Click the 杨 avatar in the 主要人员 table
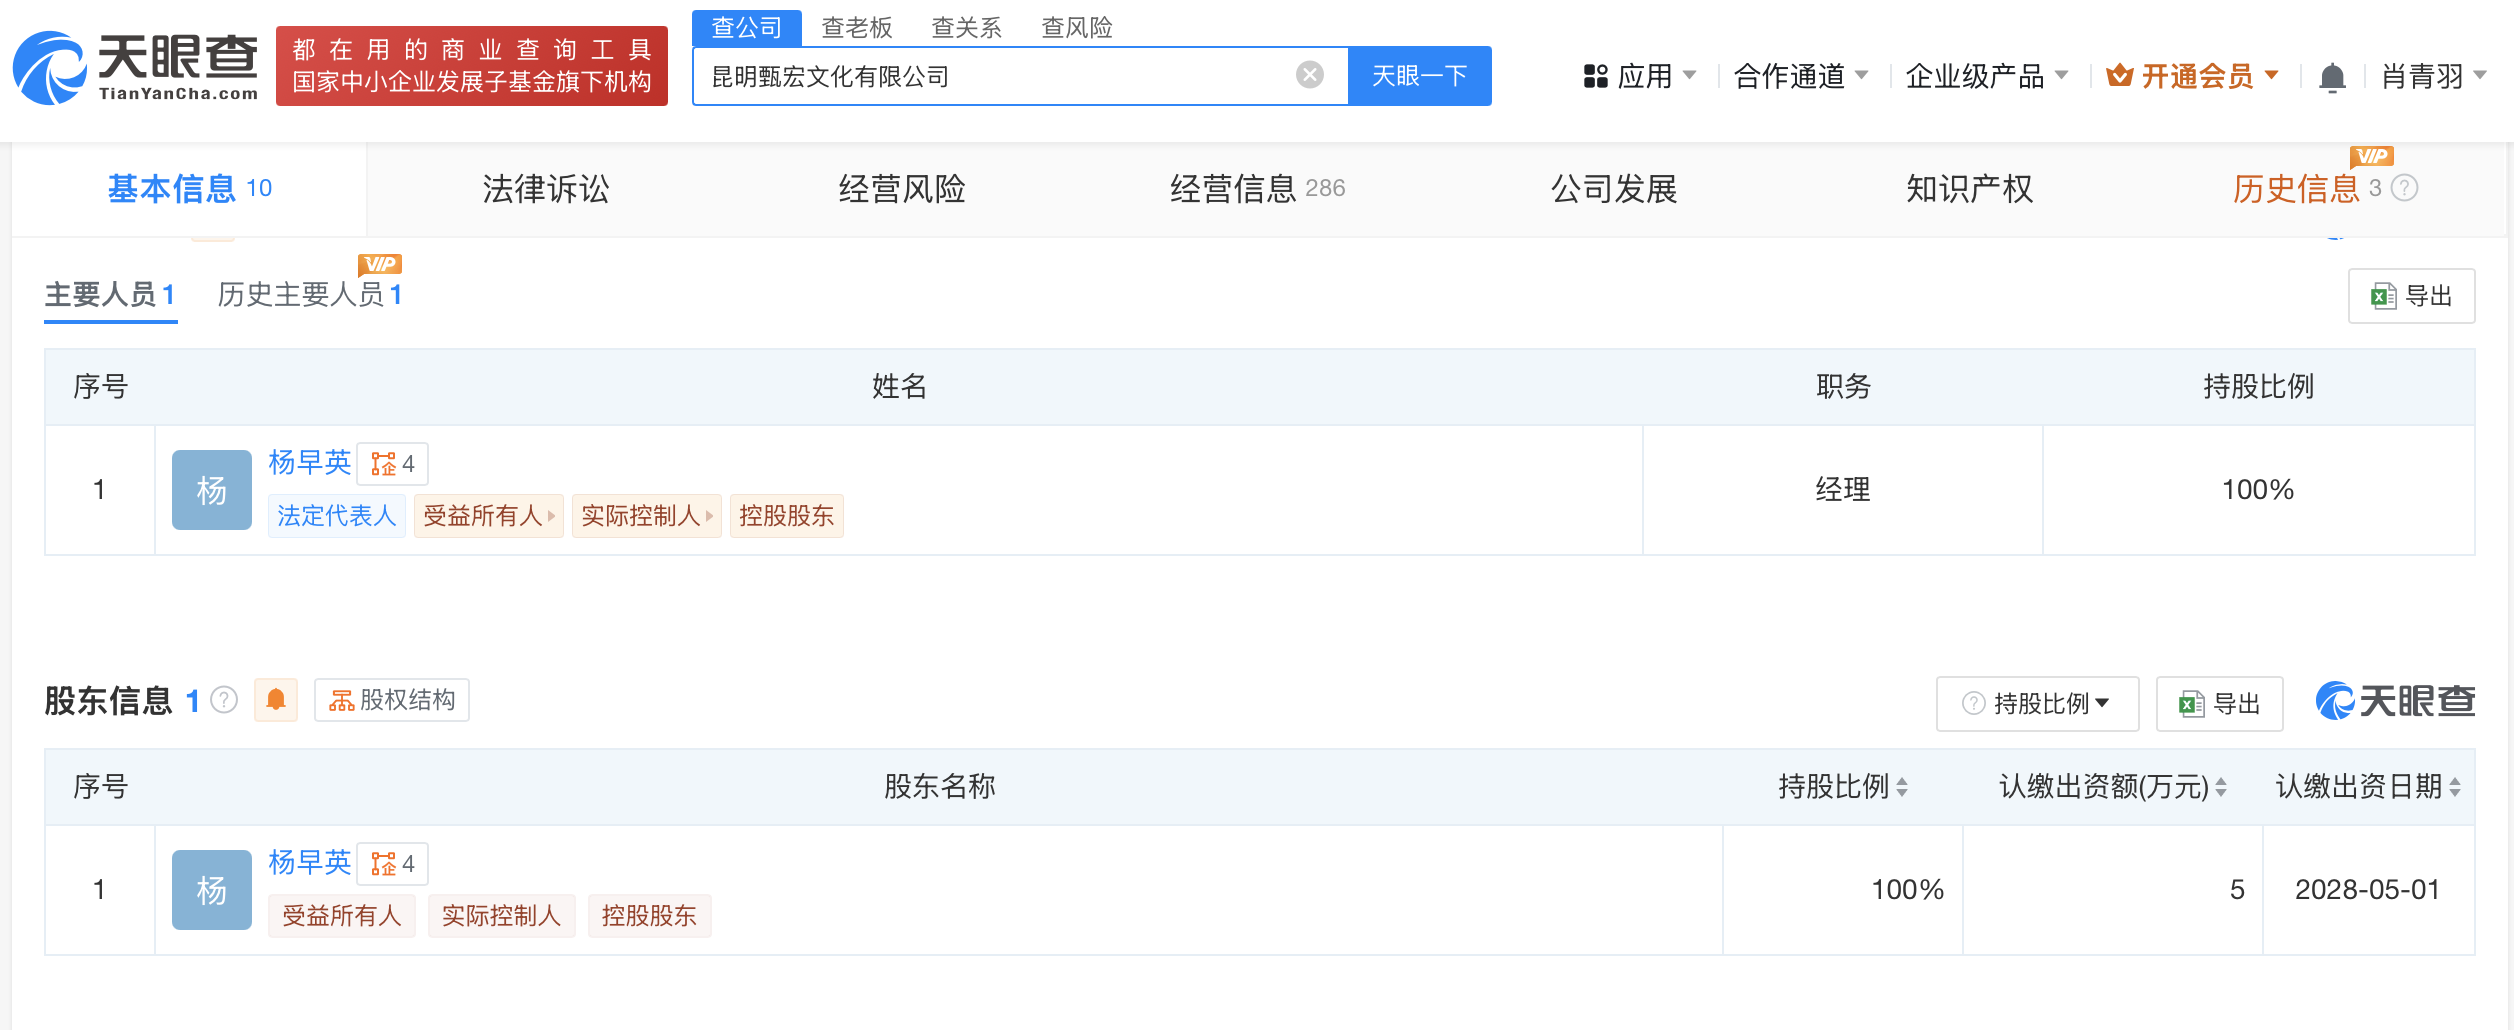The image size is (2514, 1030). [x=212, y=490]
